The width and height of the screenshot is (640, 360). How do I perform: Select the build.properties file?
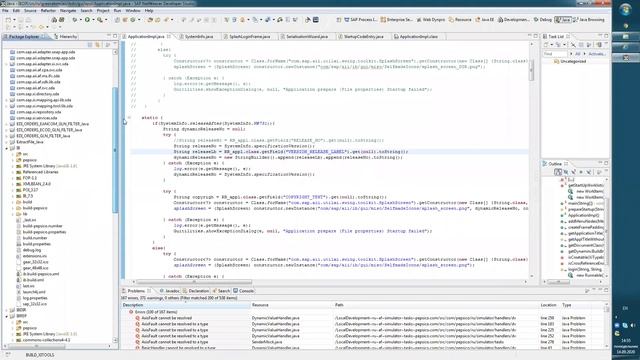pos(33,244)
